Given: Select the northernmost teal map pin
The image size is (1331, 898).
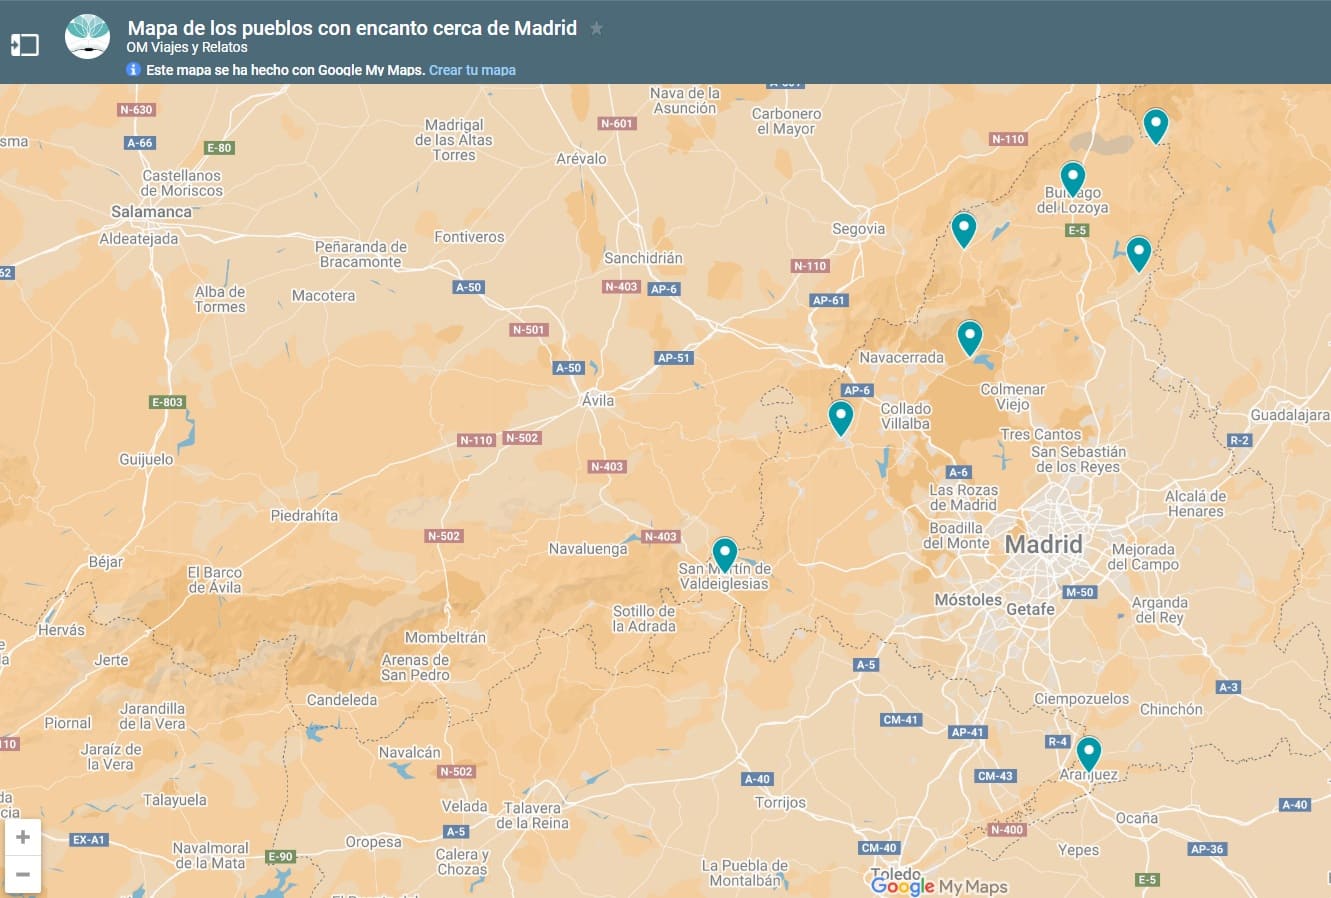Looking at the screenshot, I should (x=1156, y=126).
